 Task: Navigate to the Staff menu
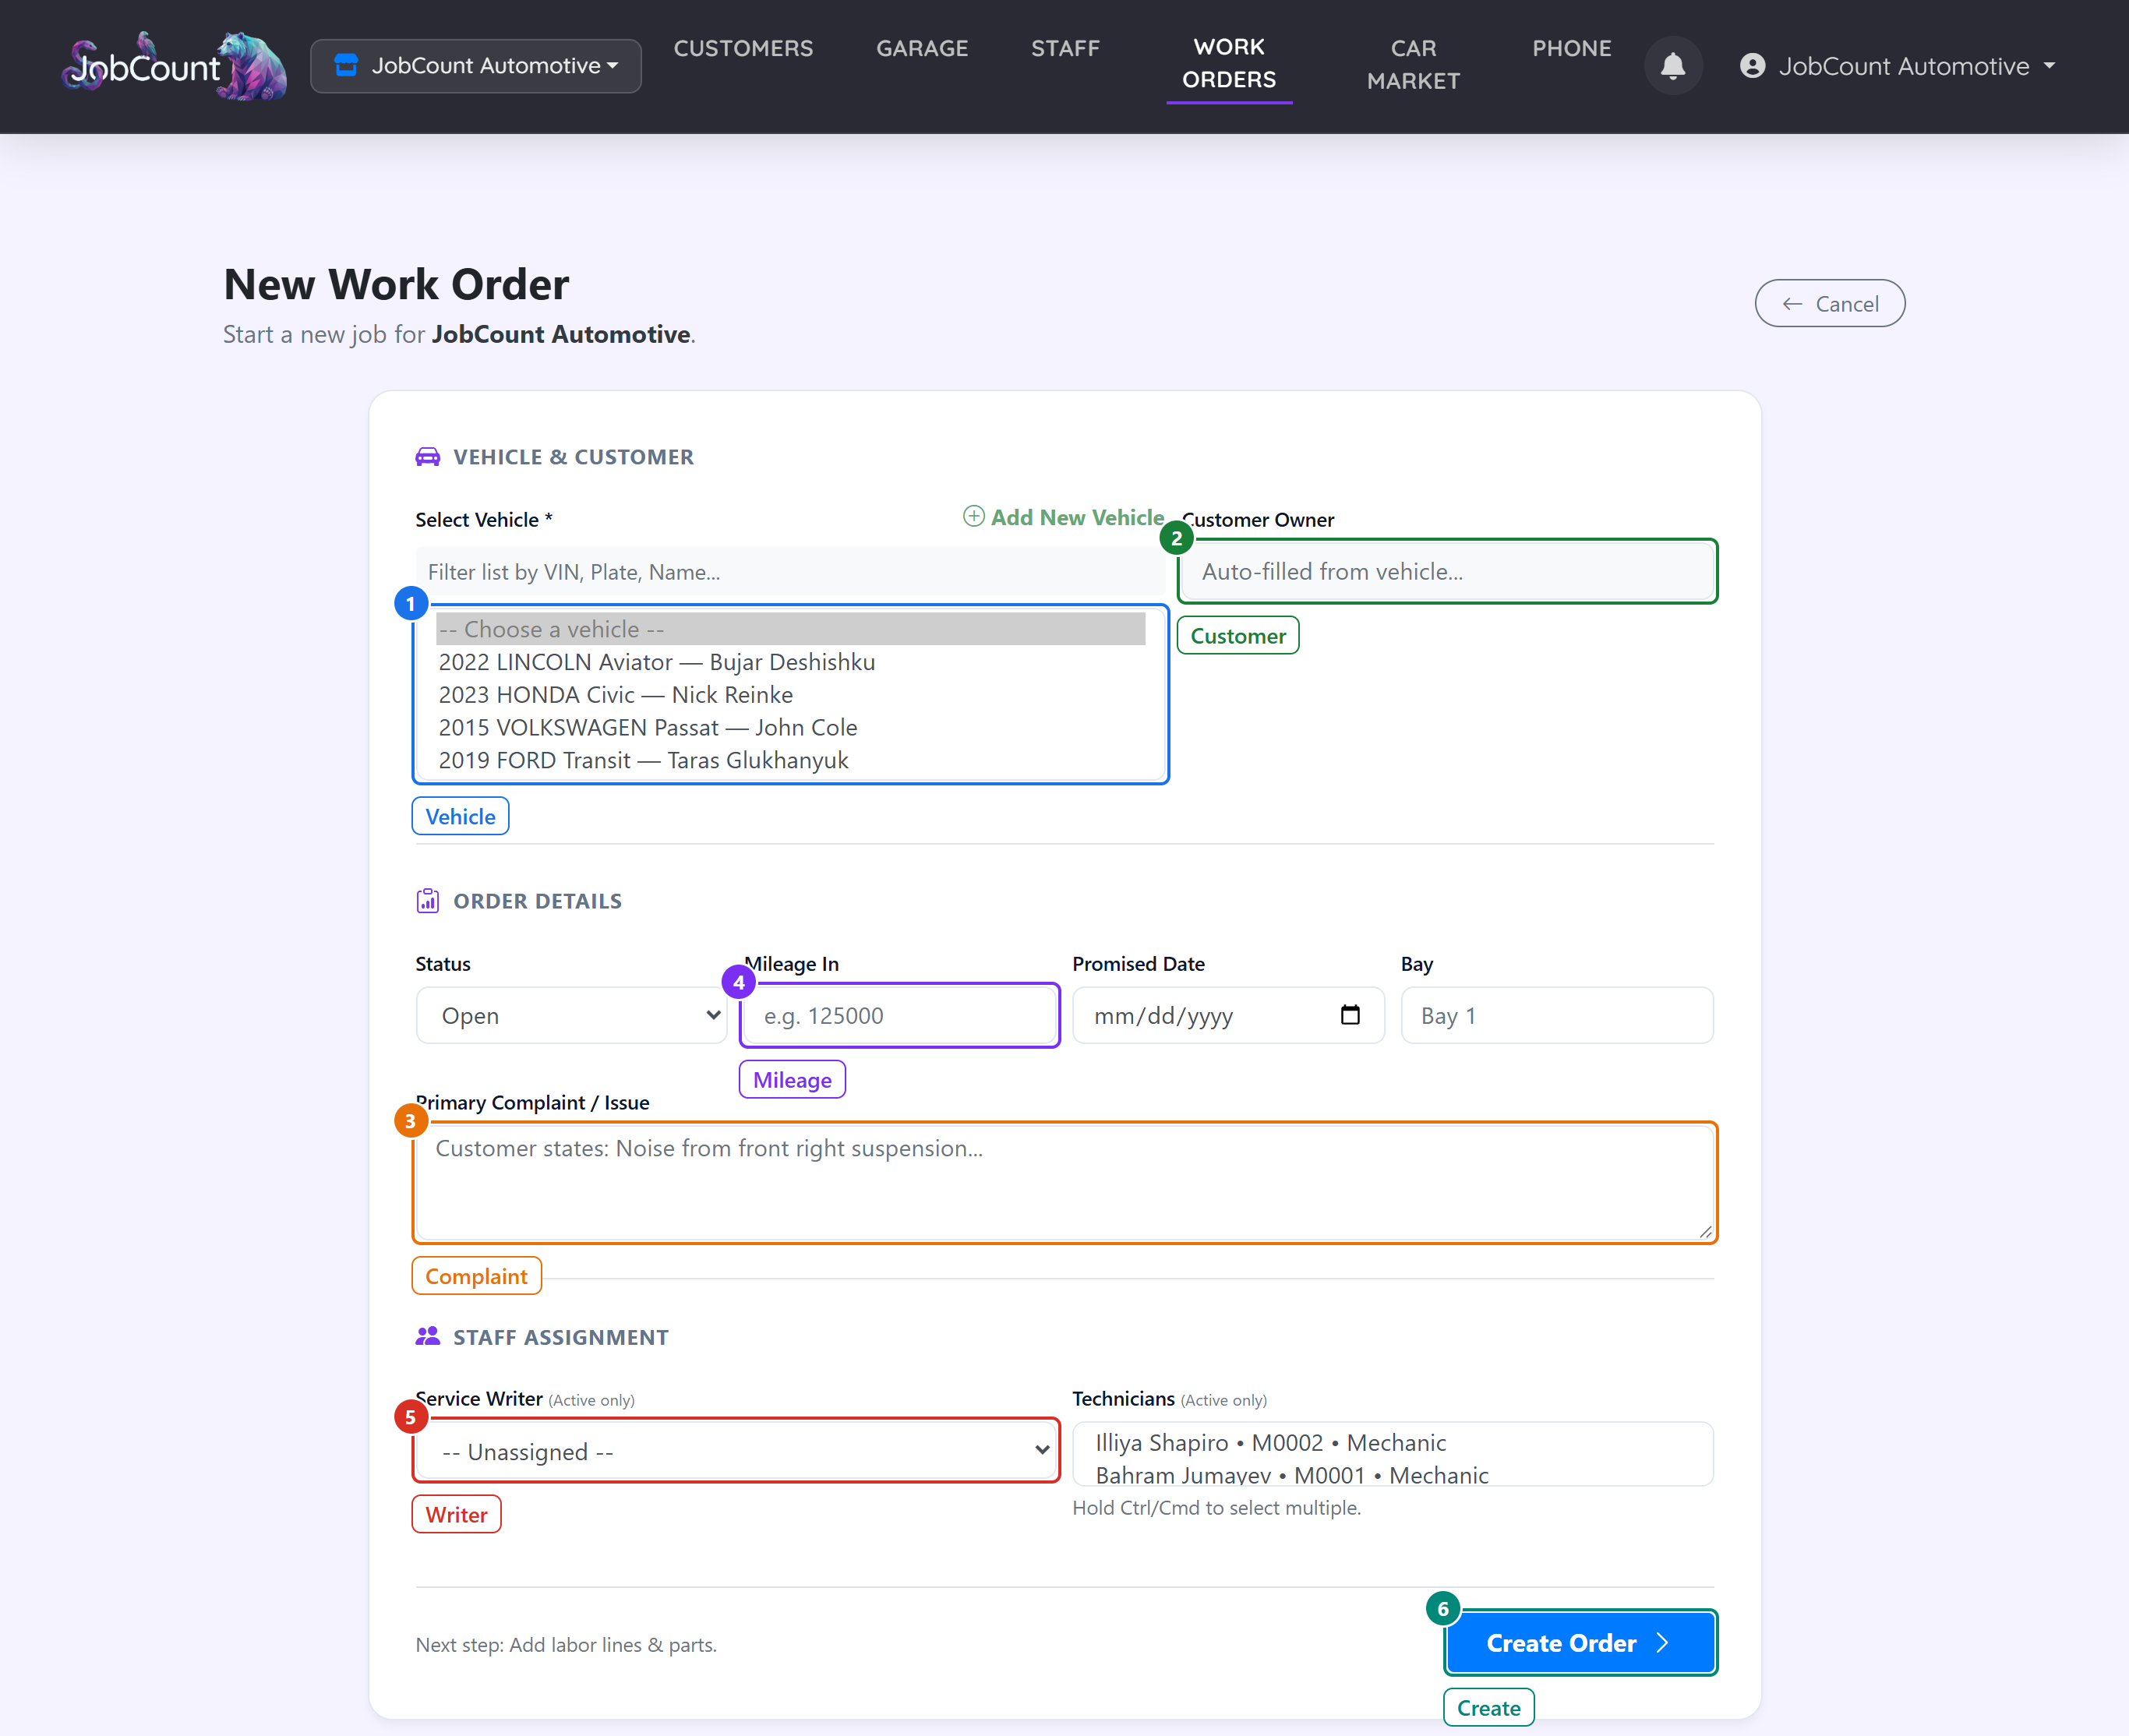click(1065, 48)
